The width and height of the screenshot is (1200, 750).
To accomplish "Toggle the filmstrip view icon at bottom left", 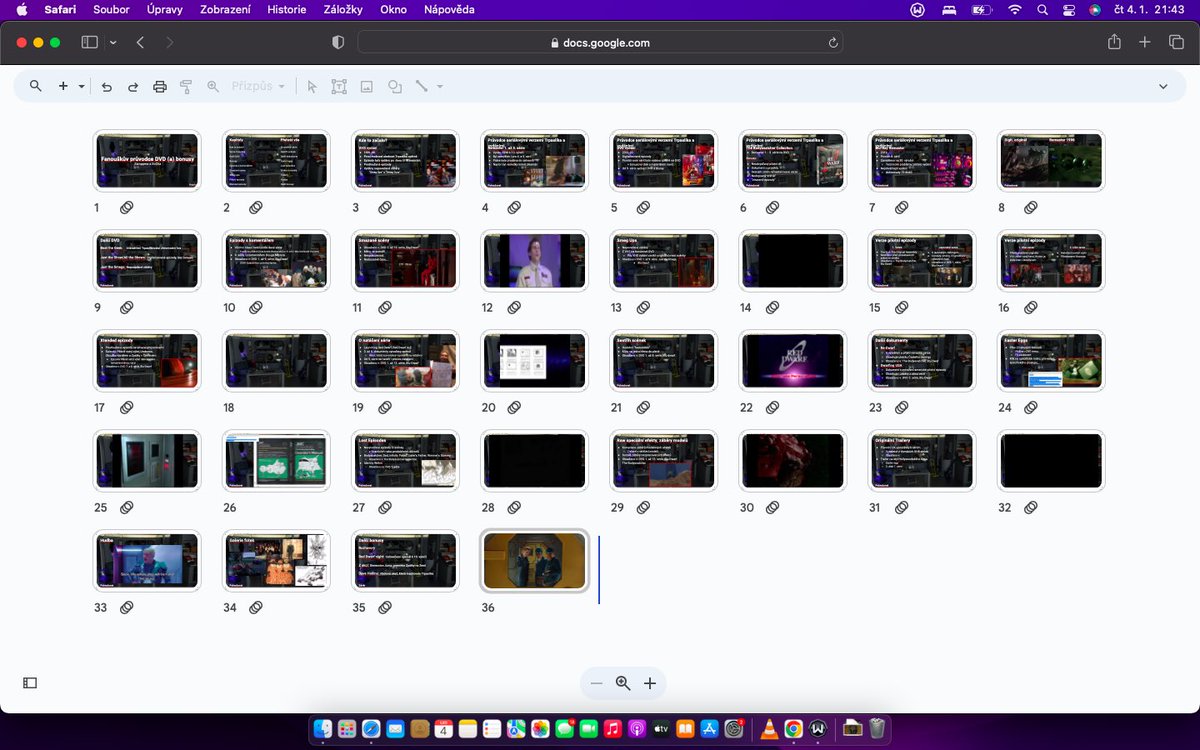I will pos(30,683).
